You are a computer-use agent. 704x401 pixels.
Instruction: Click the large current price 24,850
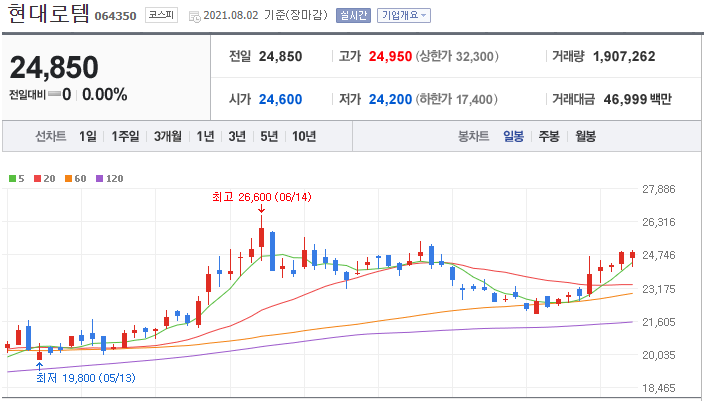[54, 67]
